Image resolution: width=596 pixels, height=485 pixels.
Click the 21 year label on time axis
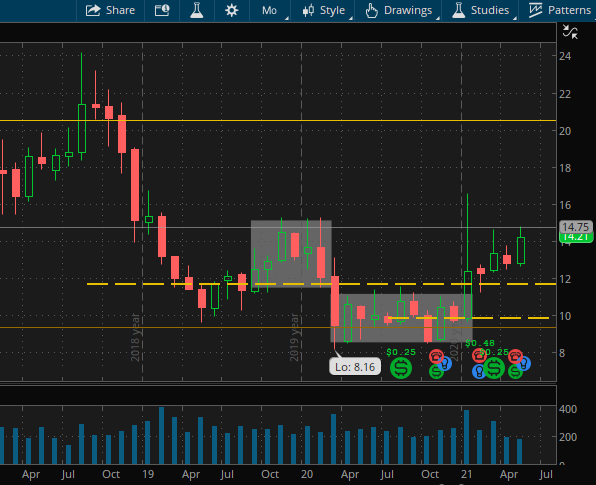point(466,474)
